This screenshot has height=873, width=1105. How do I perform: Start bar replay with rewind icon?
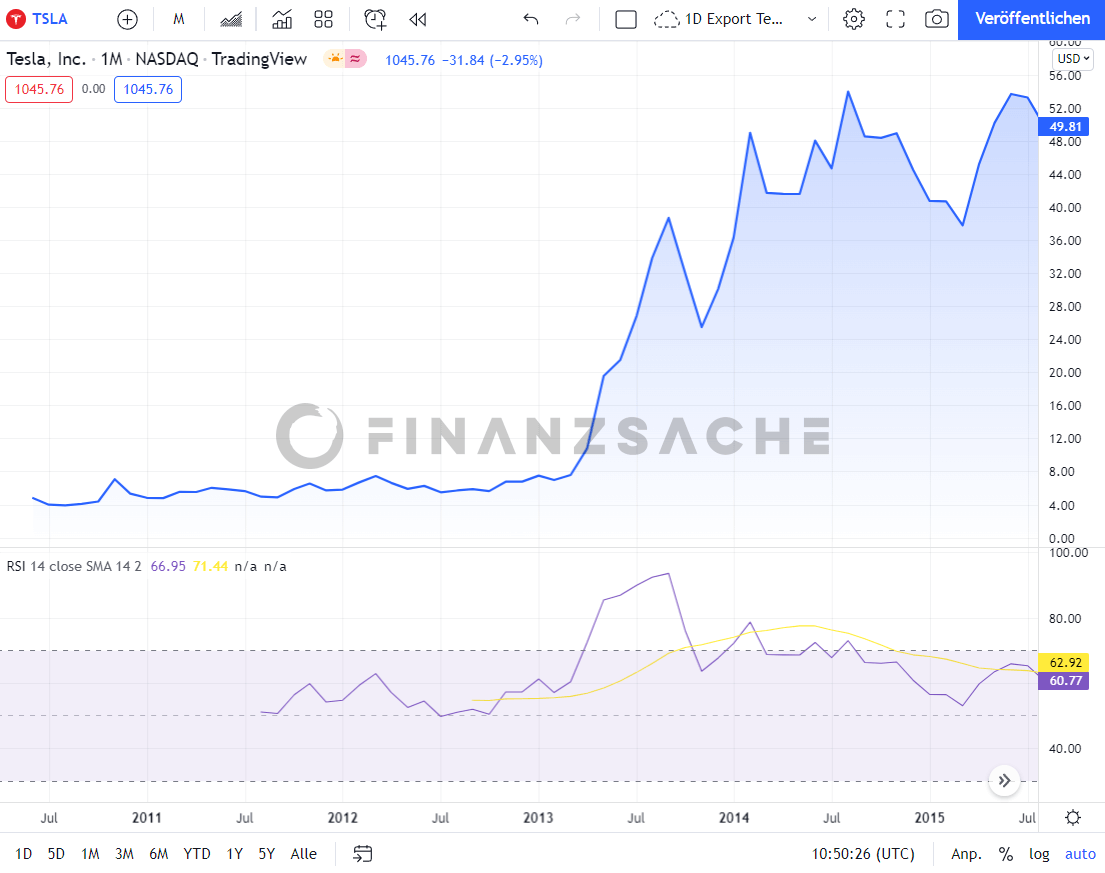coord(418,20)
